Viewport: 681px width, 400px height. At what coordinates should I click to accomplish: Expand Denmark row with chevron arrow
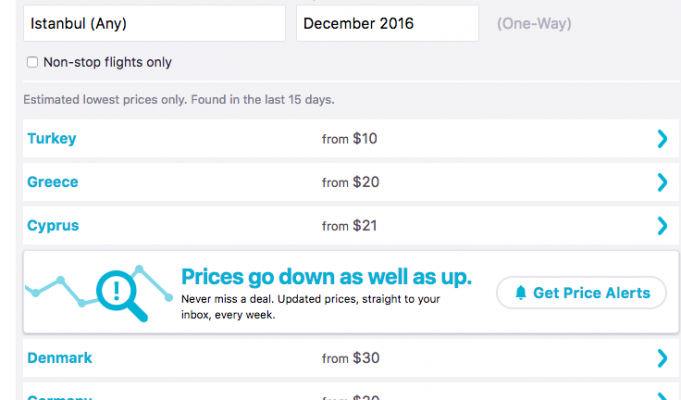point(661,358)
